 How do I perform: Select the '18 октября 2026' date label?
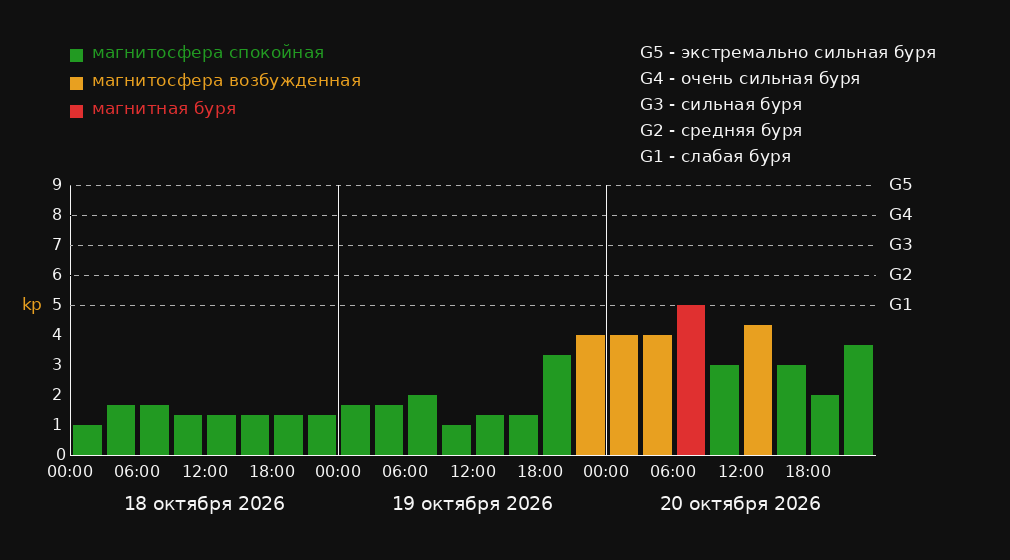click(204, 504)
